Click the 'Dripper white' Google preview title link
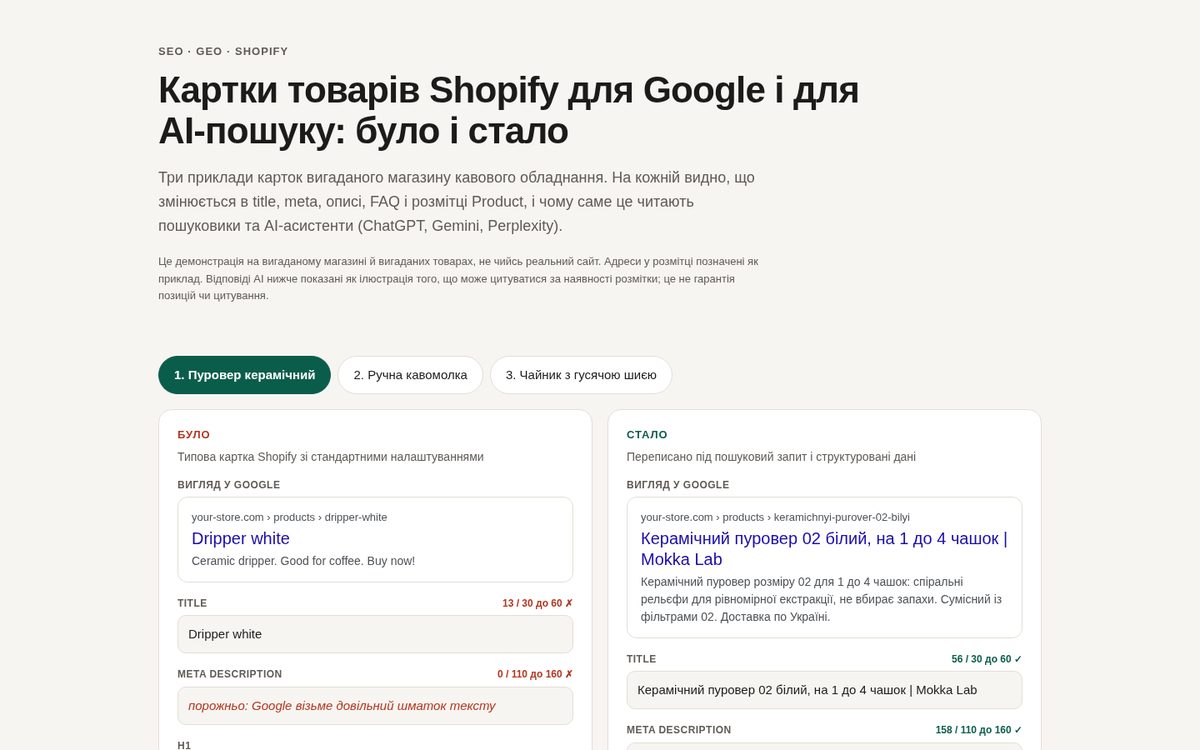The image size is (1200, 750). [241, 538]
